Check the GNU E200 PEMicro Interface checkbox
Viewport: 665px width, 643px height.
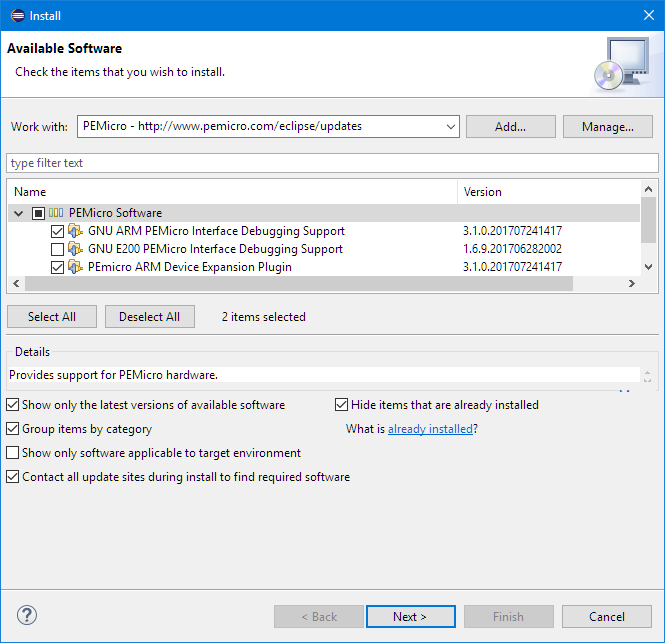[57, 249]
